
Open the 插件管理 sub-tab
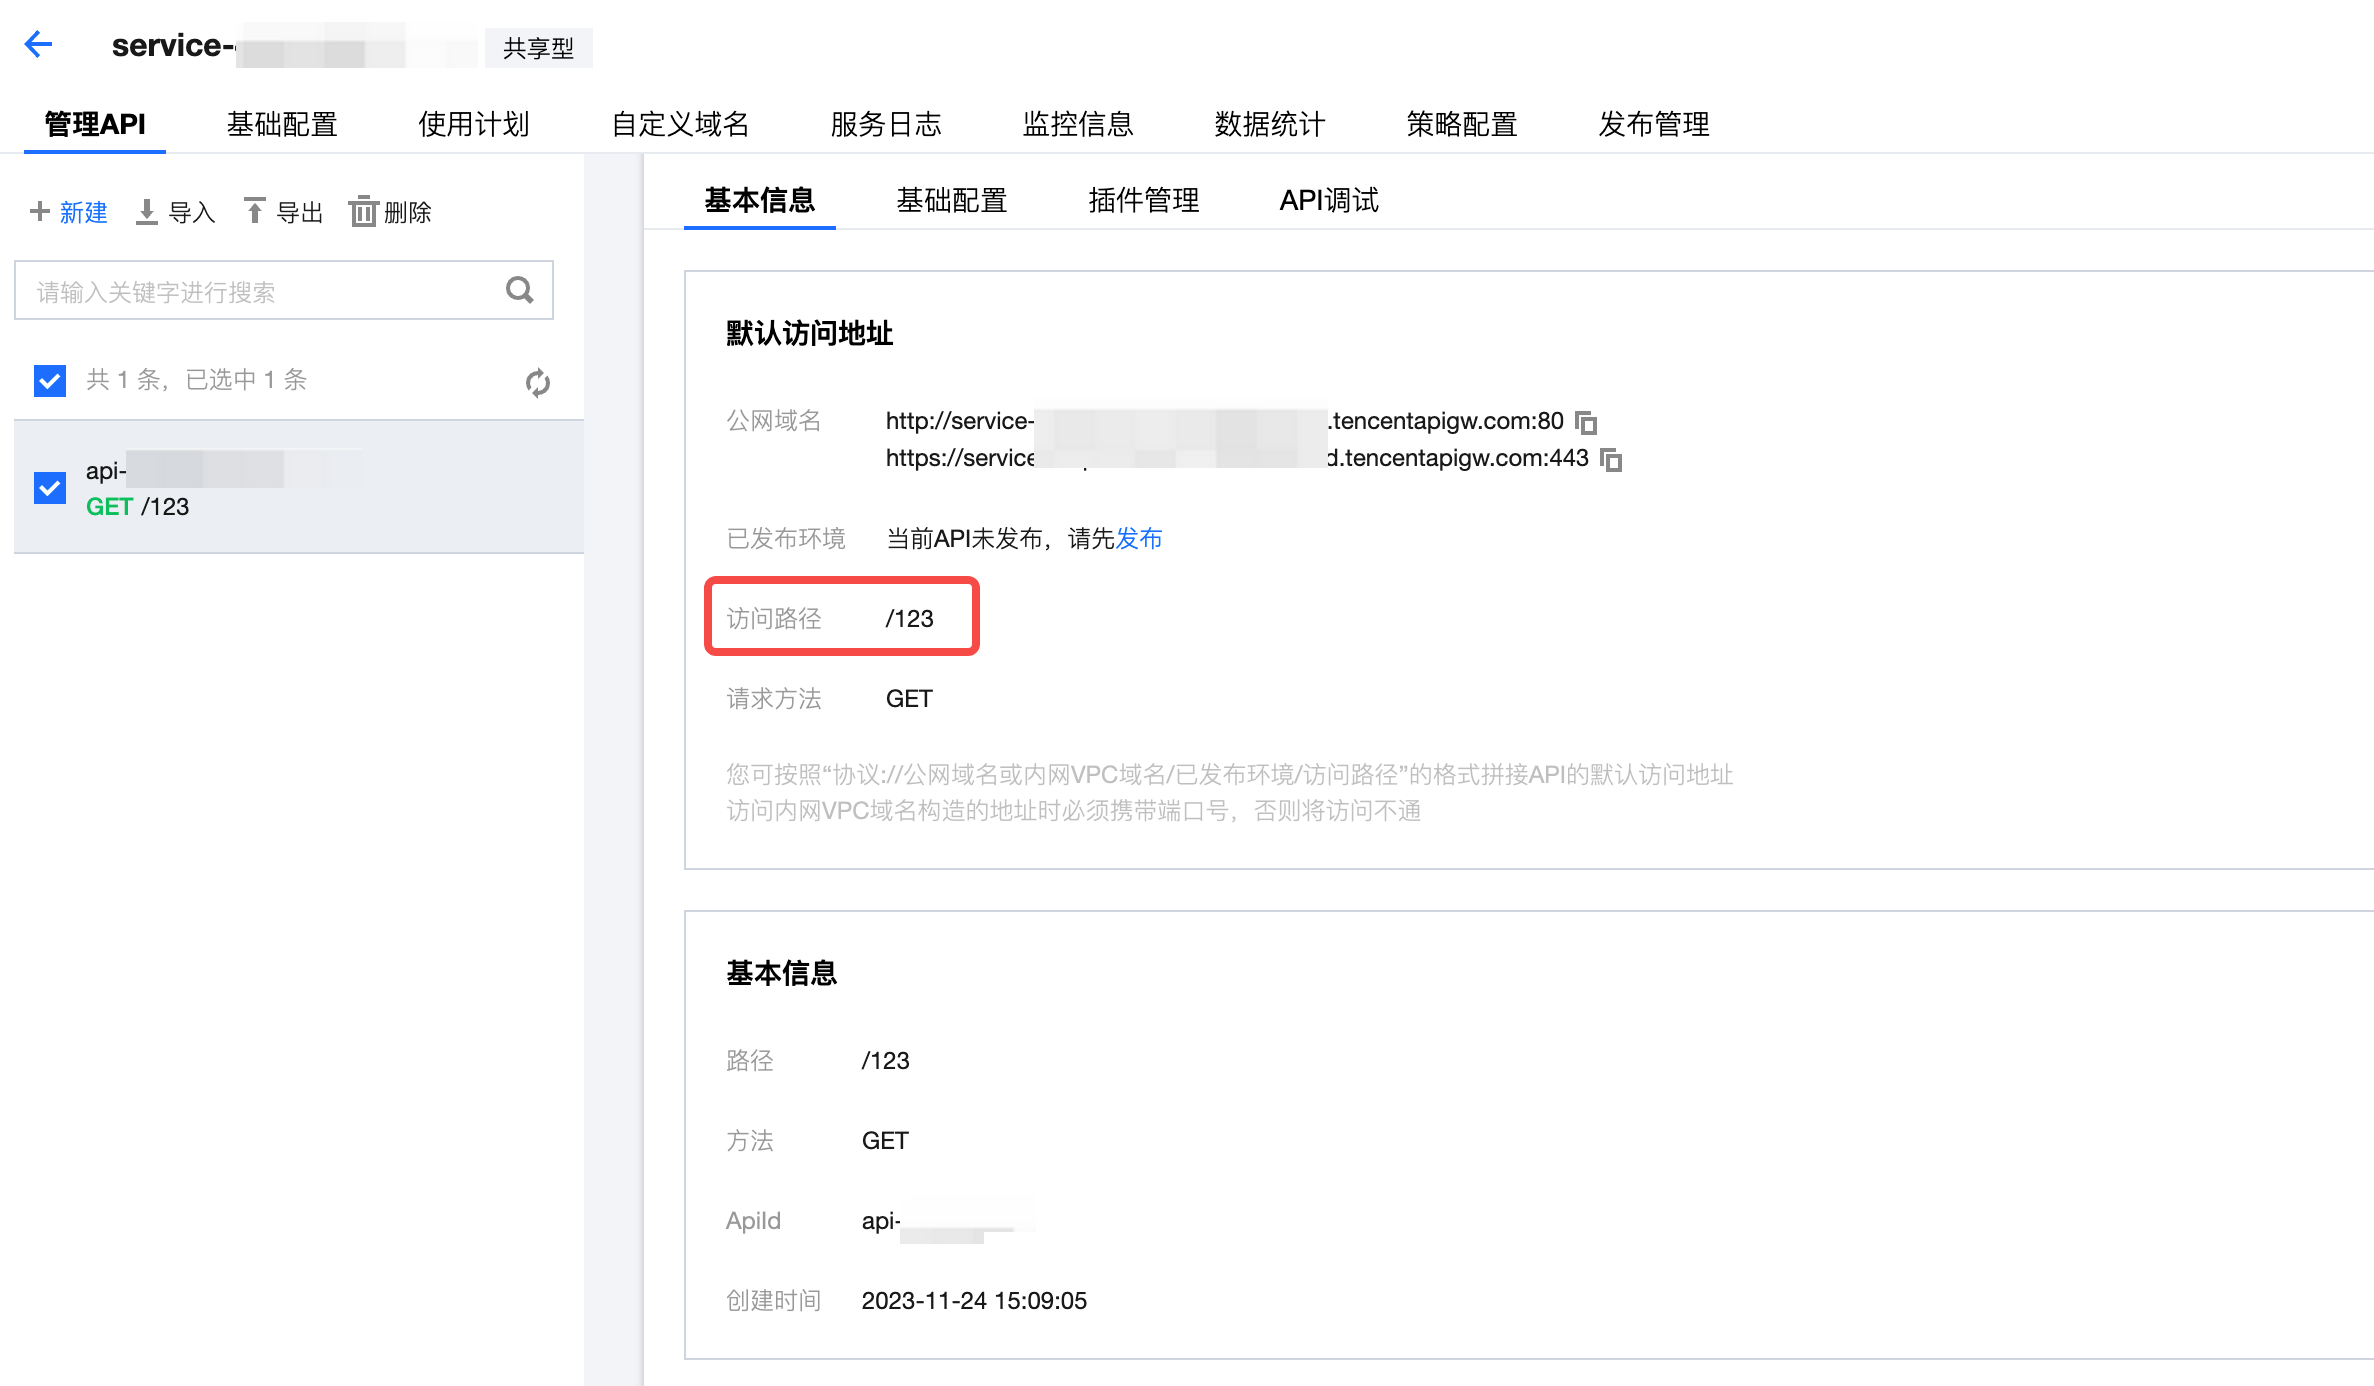1143,200
